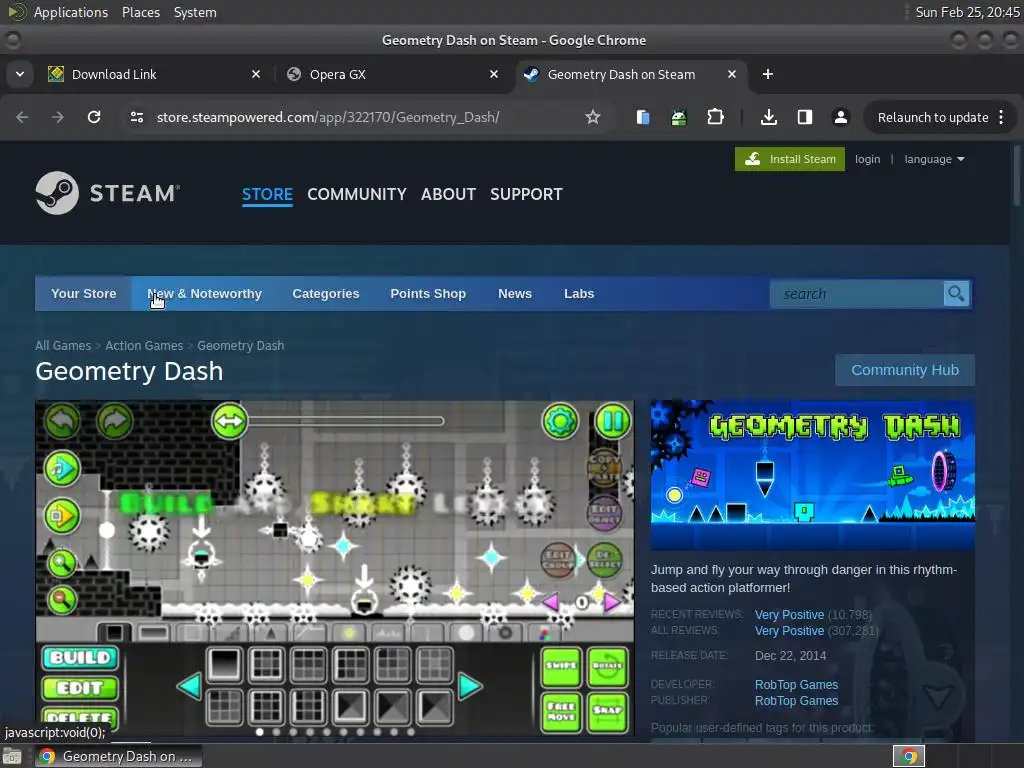1024x768 pixels.
Task: Click the store search magnifier icon
Action: coord(956,294)
